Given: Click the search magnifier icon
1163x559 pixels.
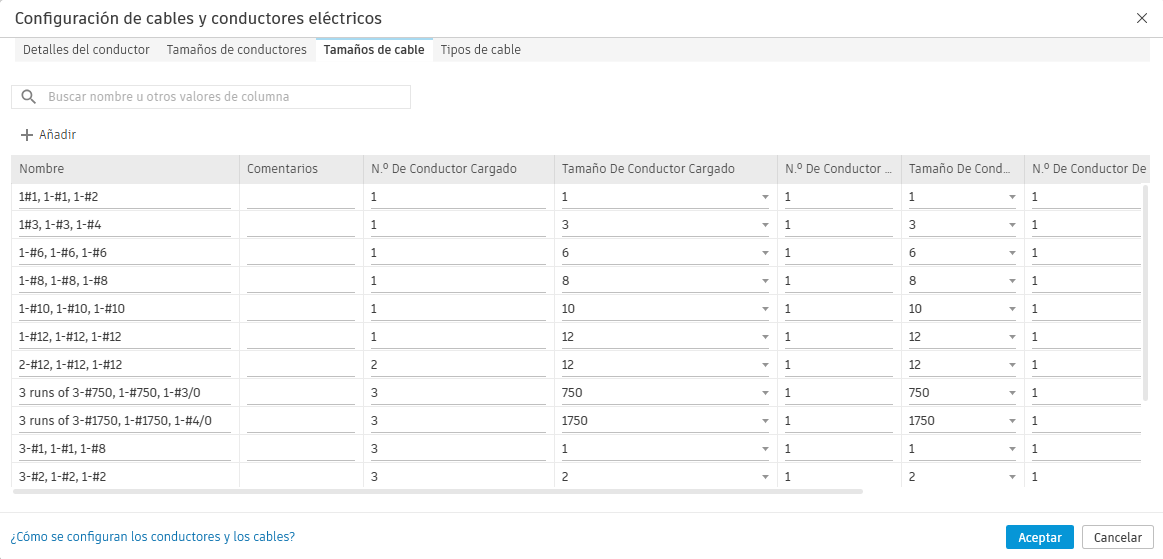Looking at the screenshot, I should [29, 97].
